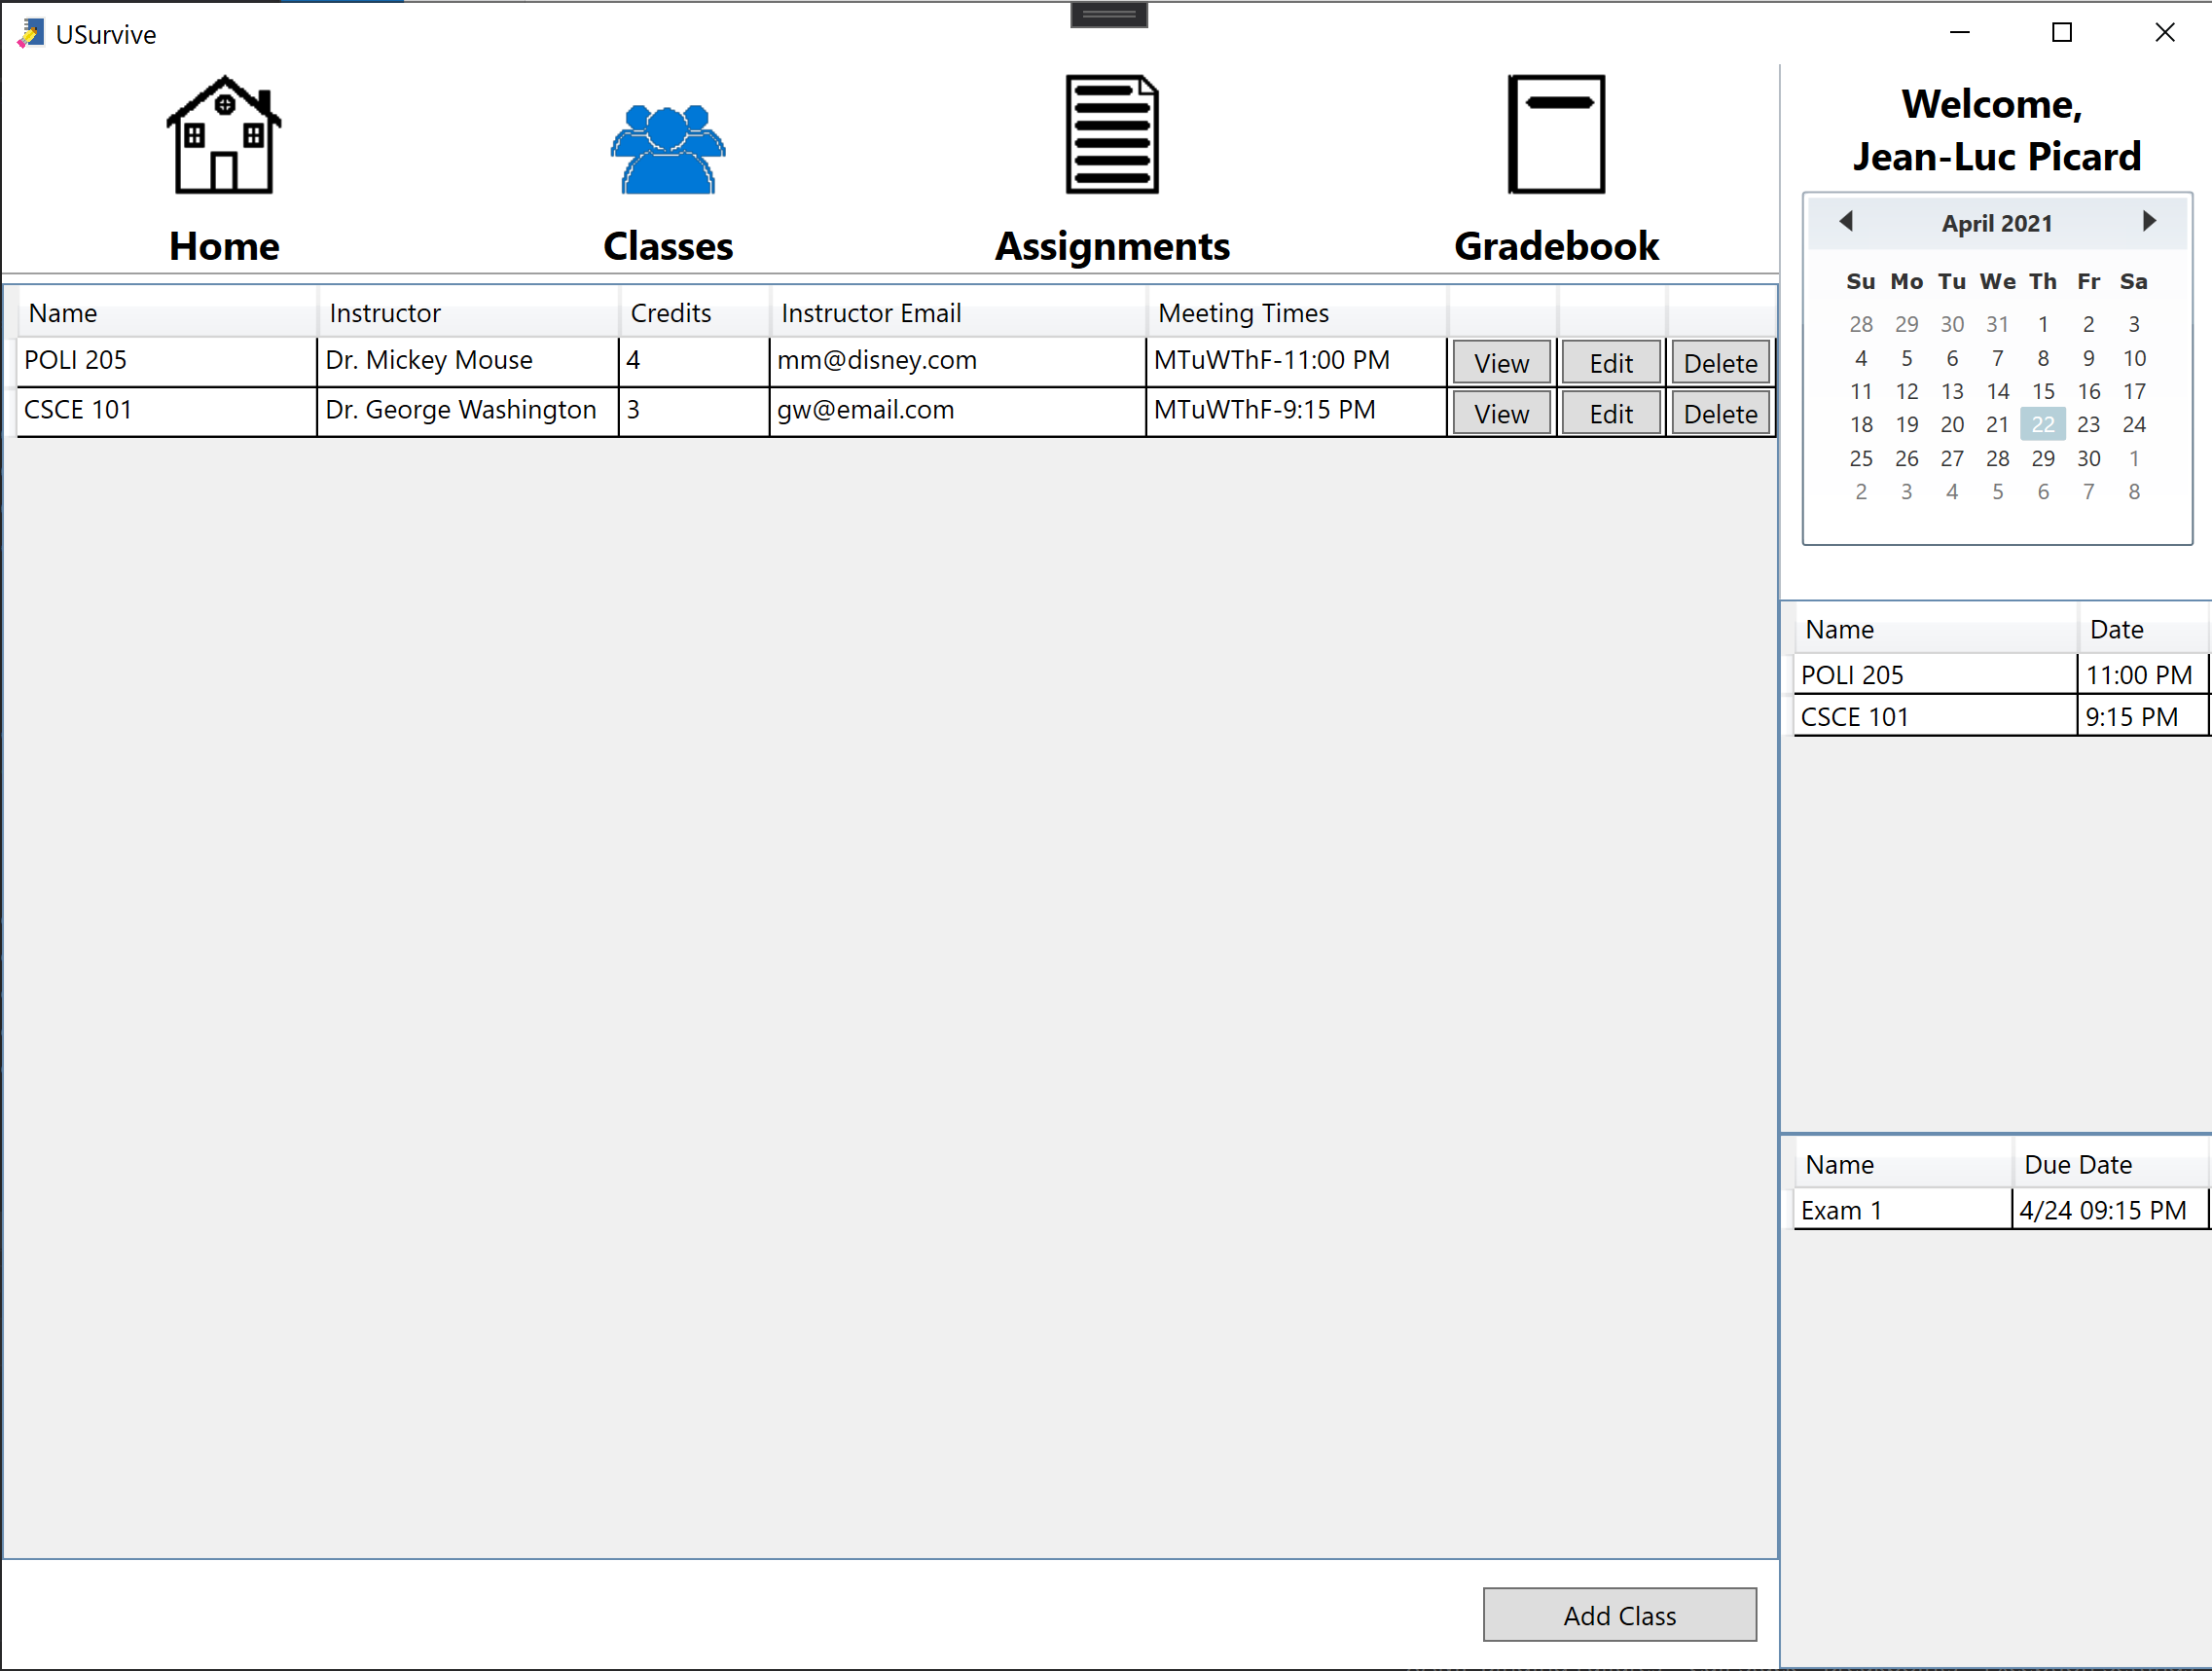Click the Name header in schedule panel

(x=1935, y=630)
